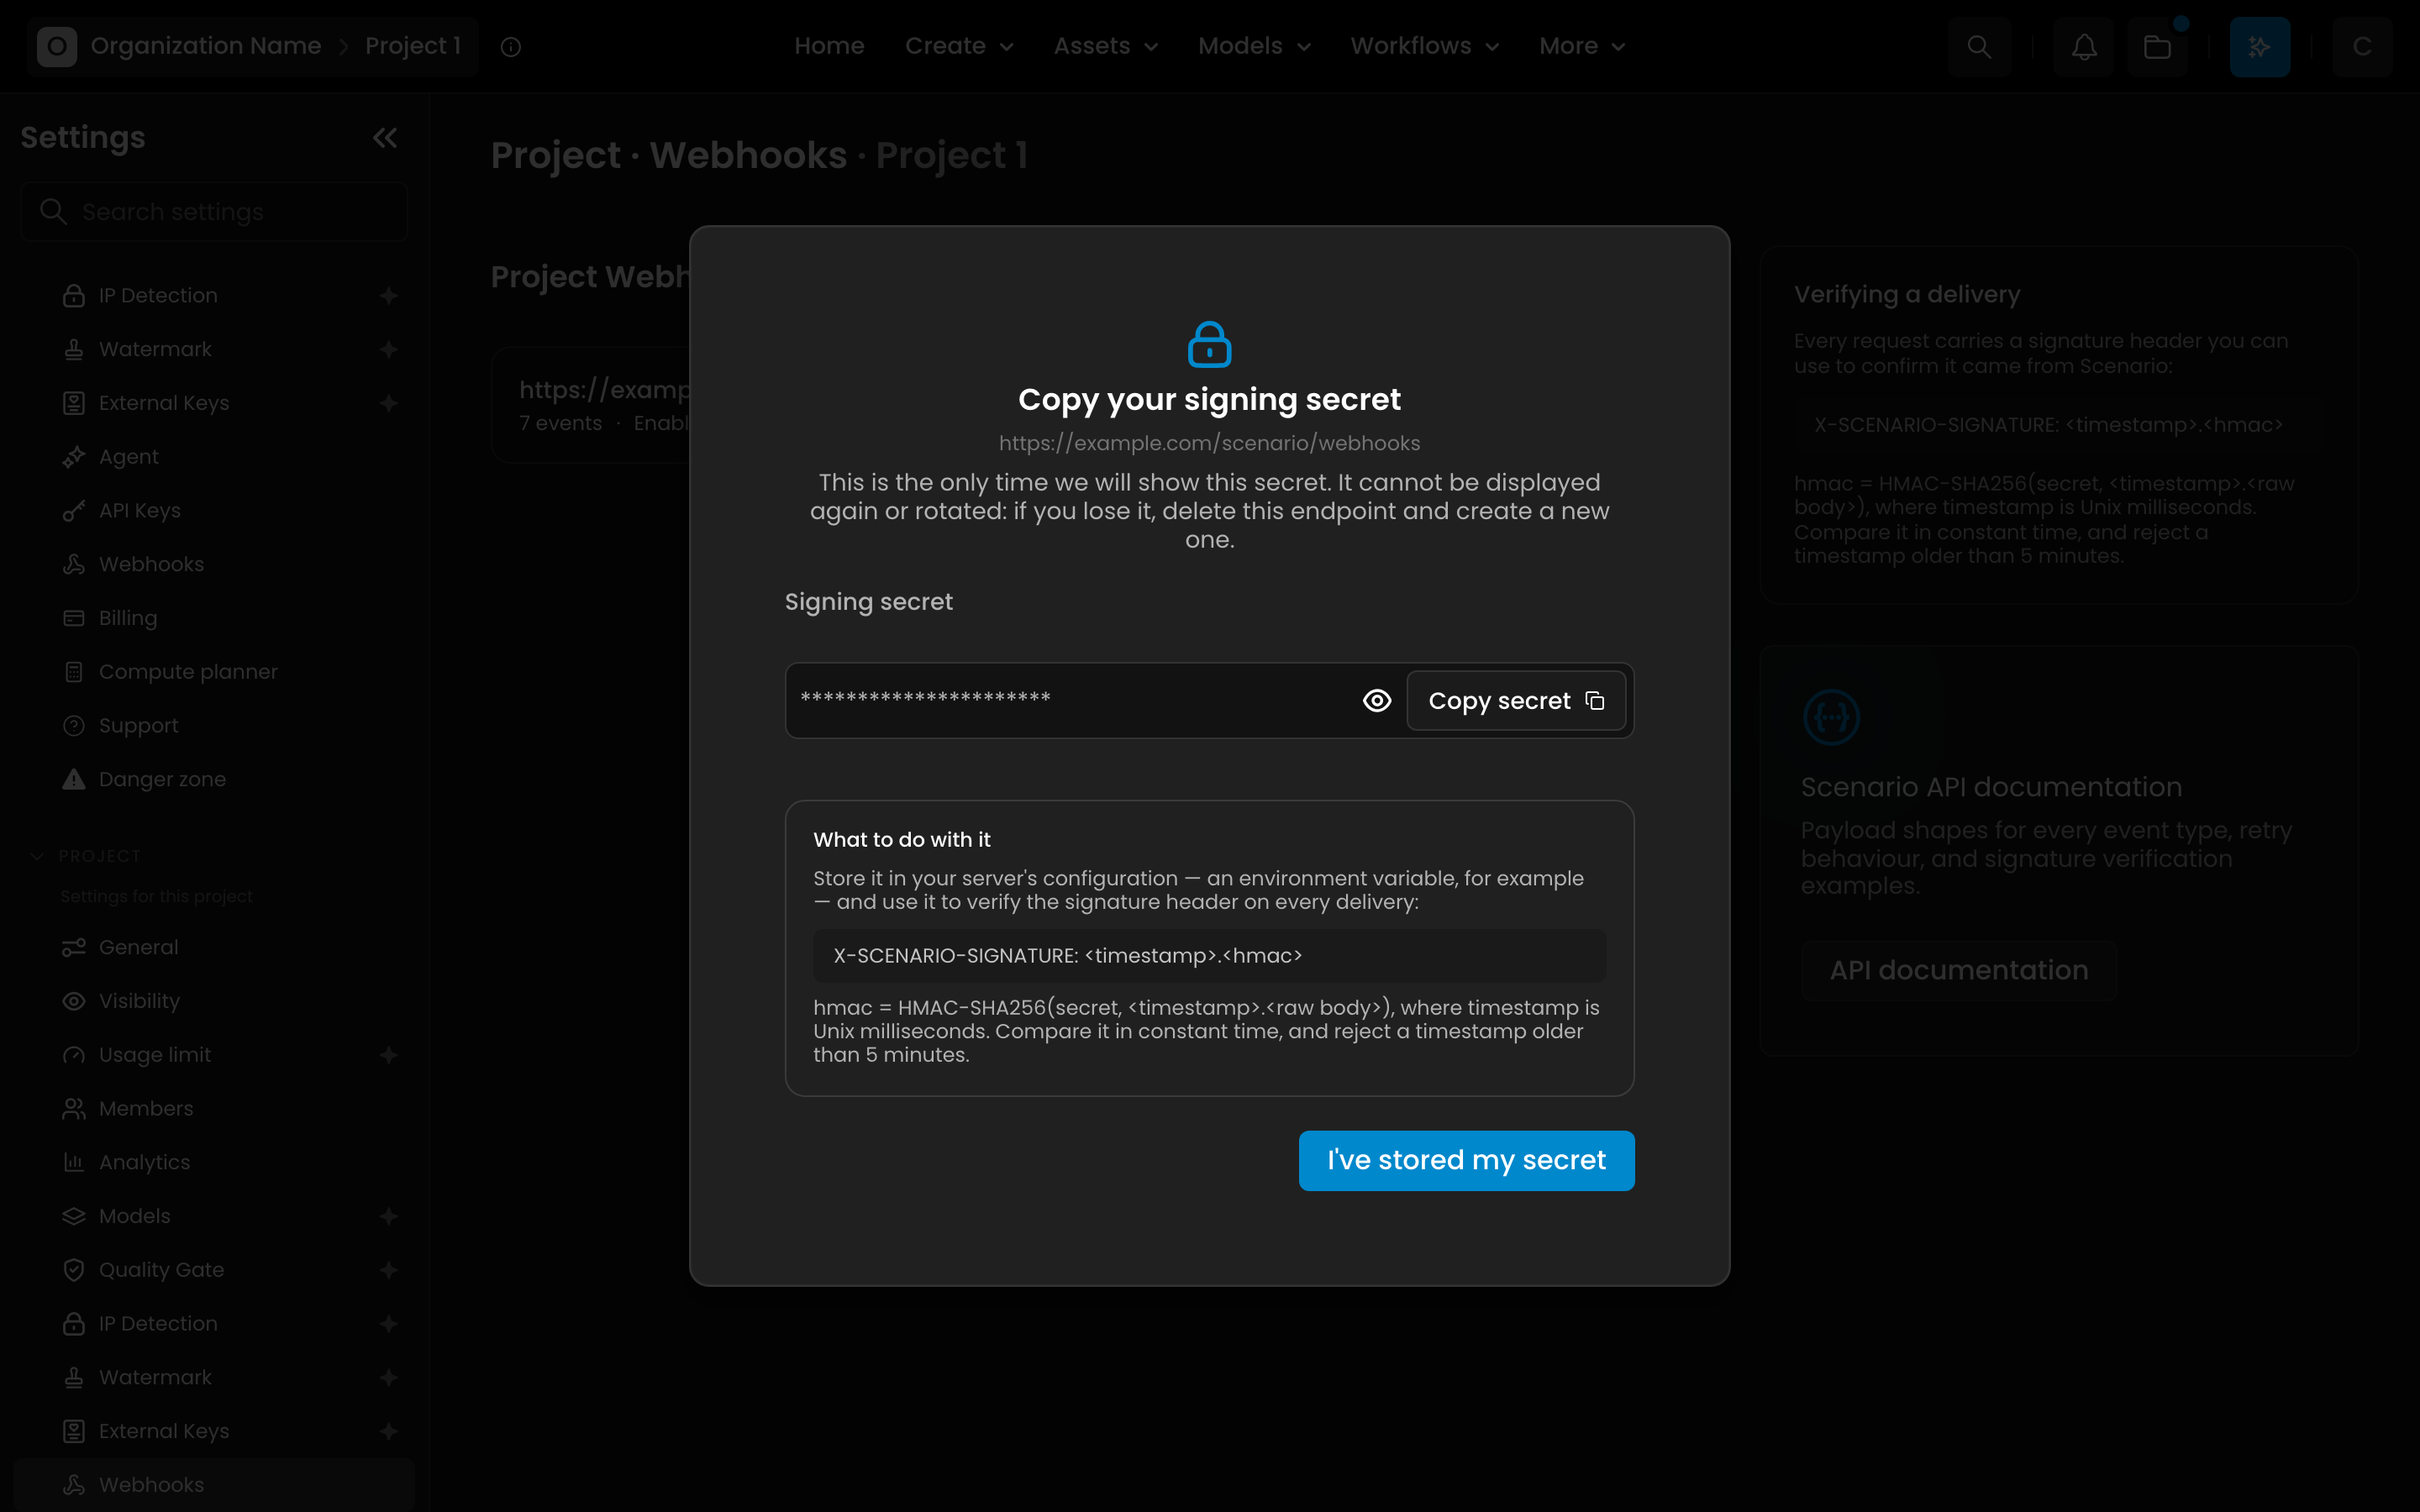Click the Scenario API documentation braces icon
This screenshot has width=2420, height=1512.
pyautogui.click(x=1831, y=717)
